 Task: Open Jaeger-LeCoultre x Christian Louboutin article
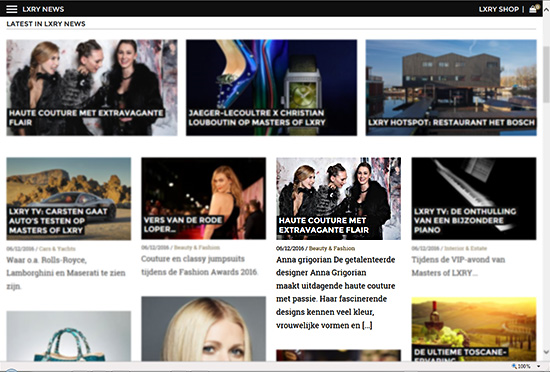point(271,88)
